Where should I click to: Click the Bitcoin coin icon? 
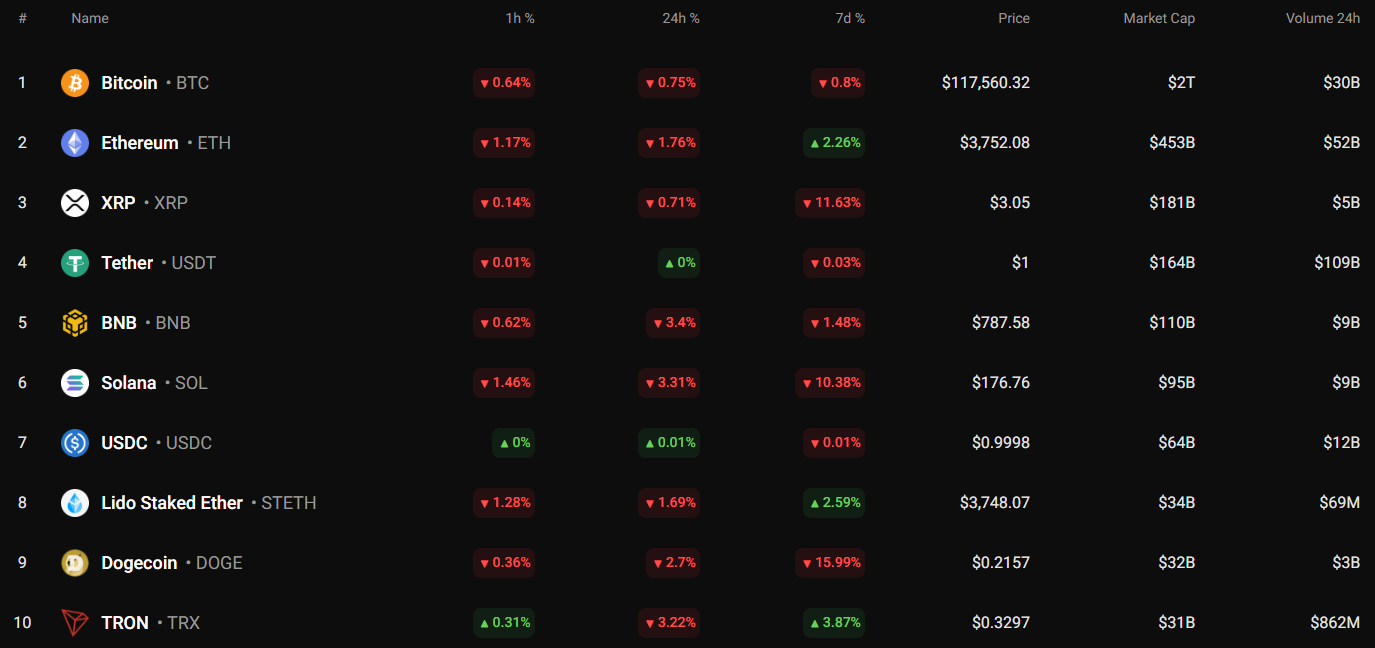pos(75,83)
